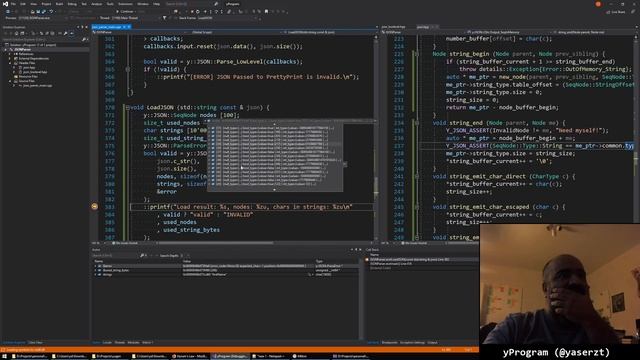The height and width of the screenshot is (360, 640).
Task: Open the yProgram (Debugging) taskbar item
Action: click(229, 356)
